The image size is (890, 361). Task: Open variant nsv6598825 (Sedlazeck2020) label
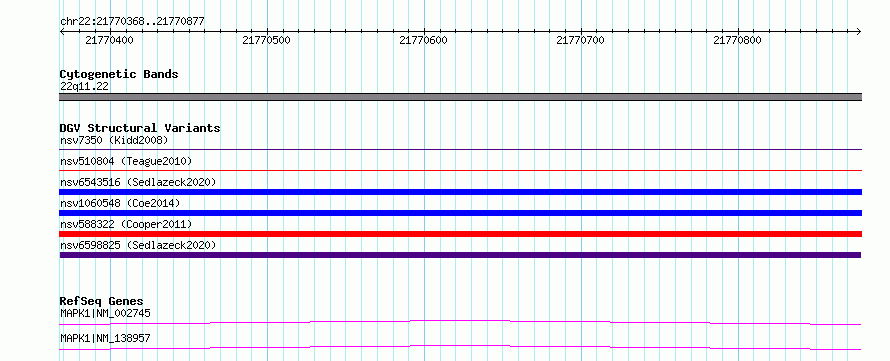click(138, 246)
